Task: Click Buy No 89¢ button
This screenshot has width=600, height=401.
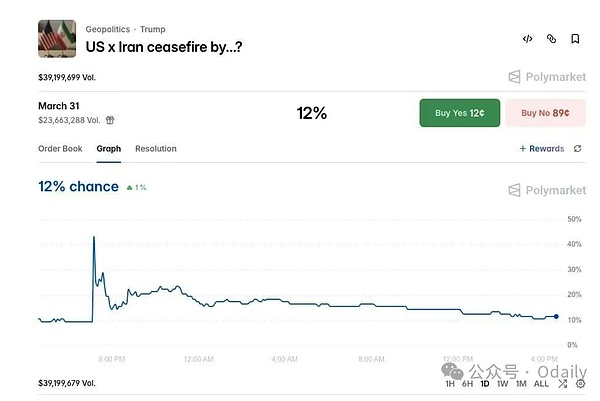Action: click(545, 113)
